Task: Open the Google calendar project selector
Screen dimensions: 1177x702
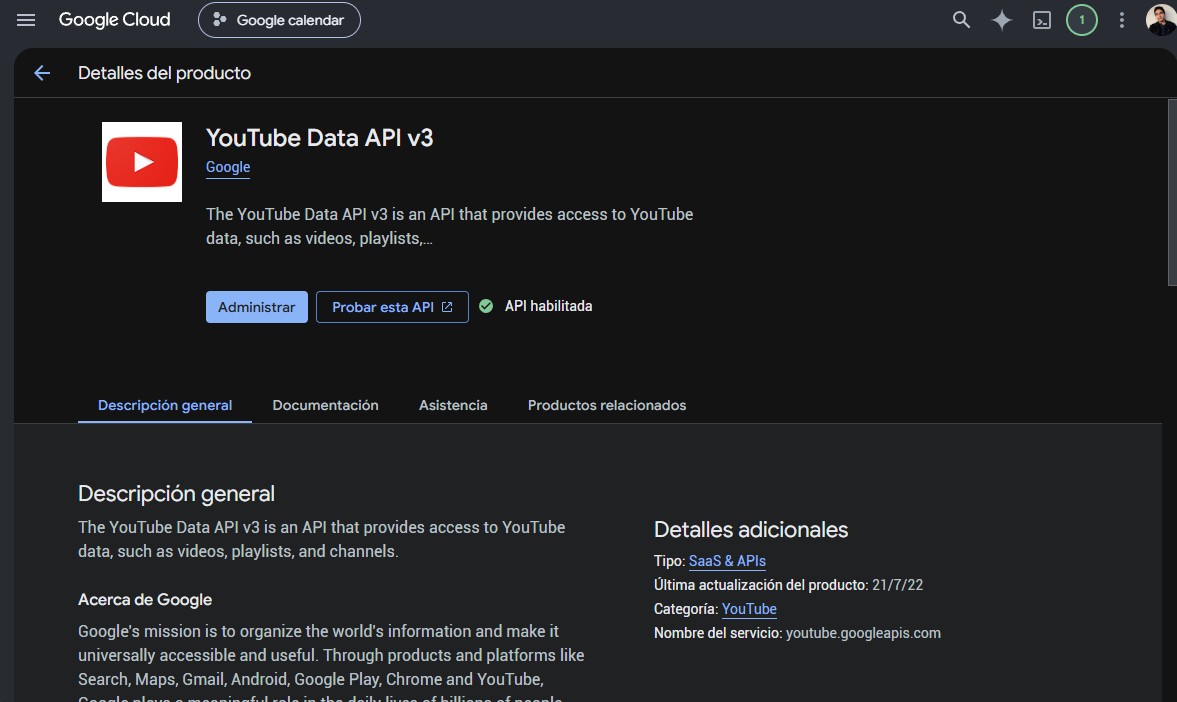Action: [279, 20]
